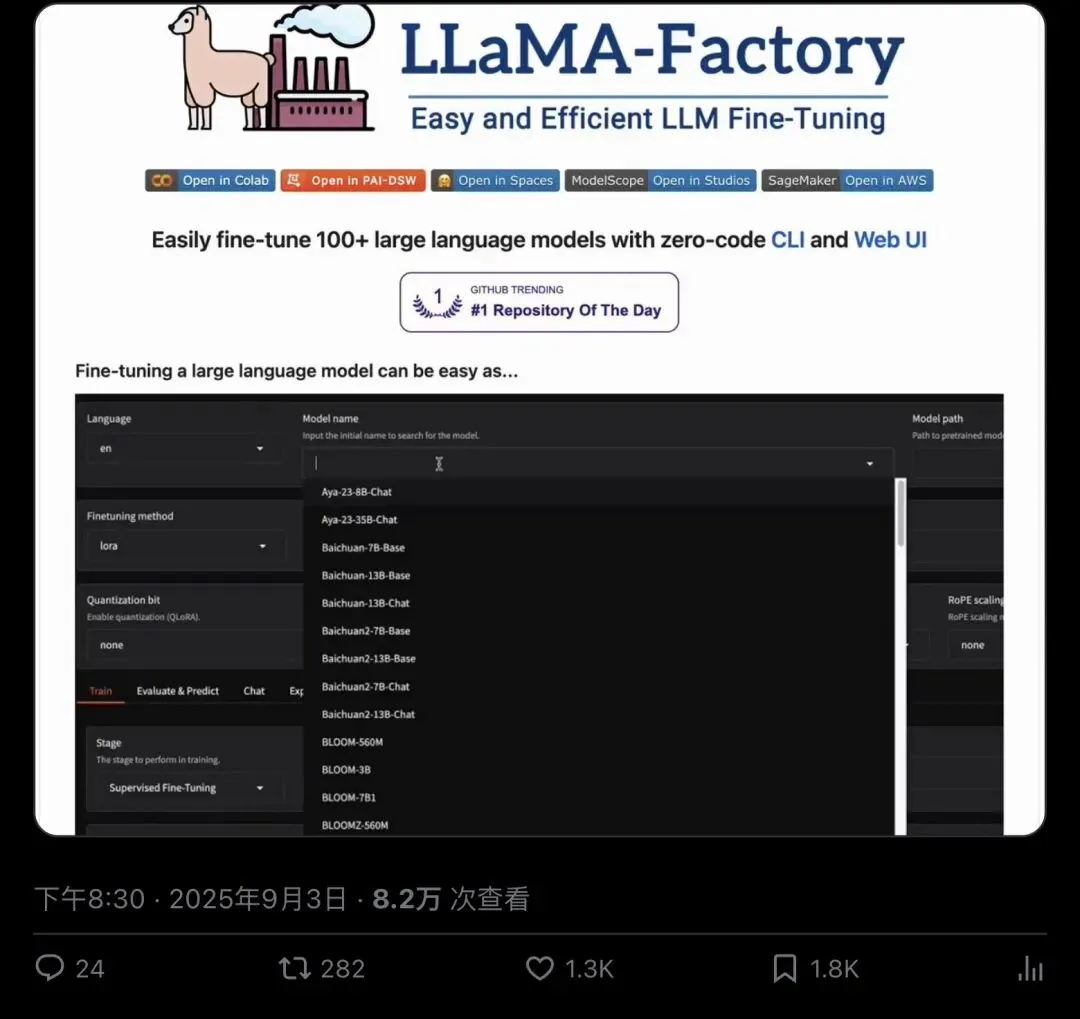Image resolution: width=1080 pixels, height=1019 pixels.
Task: Open the Stage Supervised Fine-Tuning dropdown
Action: point(187,788)
